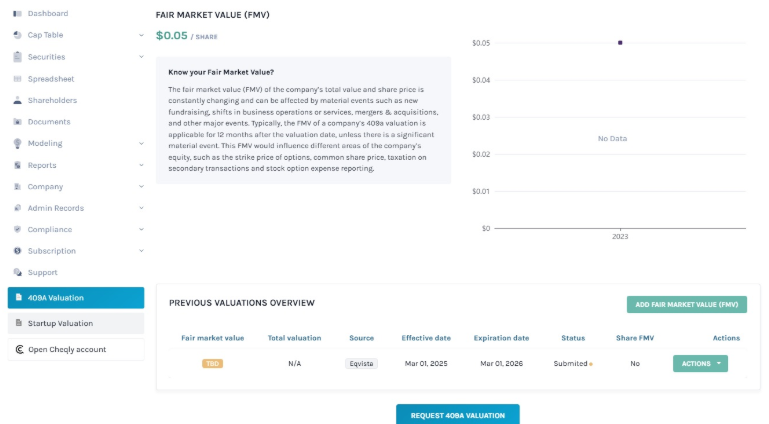Click the Spreadsheet grid icon
This screenshot has height=424, width=769.
click(x=18, y=79)
